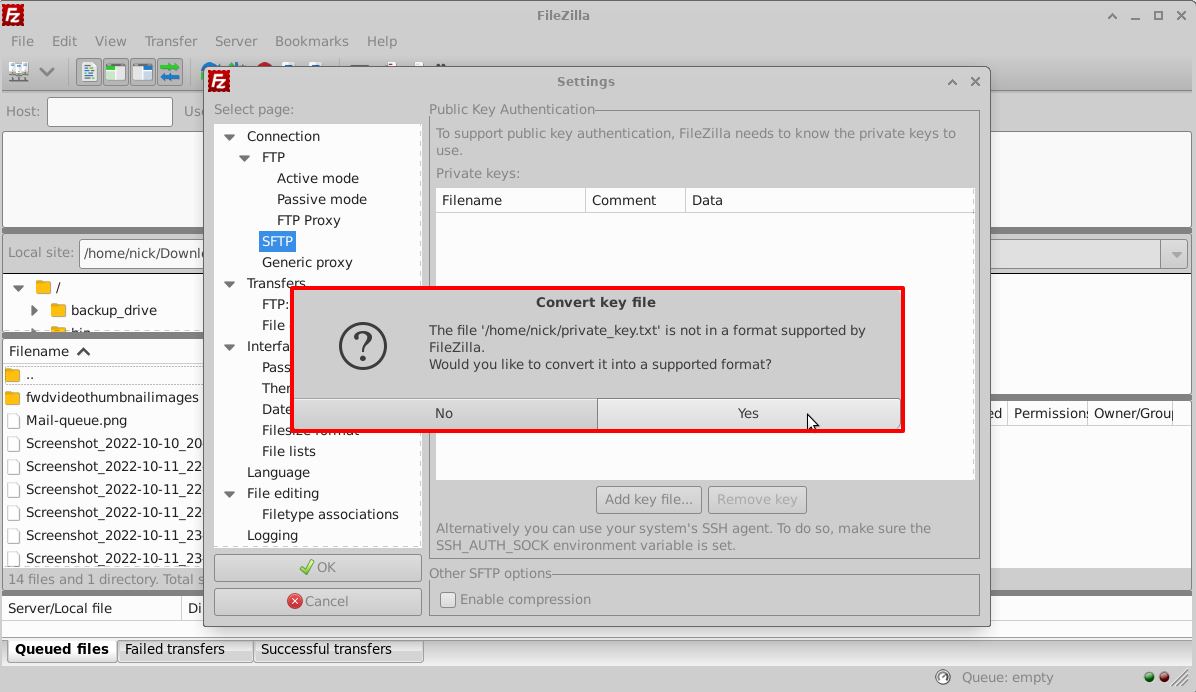
Task: Select Passive mode in settings tree
Action: [322, 200]
